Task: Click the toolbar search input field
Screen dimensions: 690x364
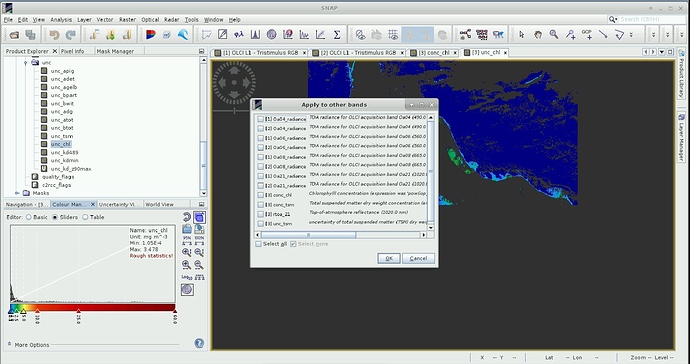Action: point(653,19)
